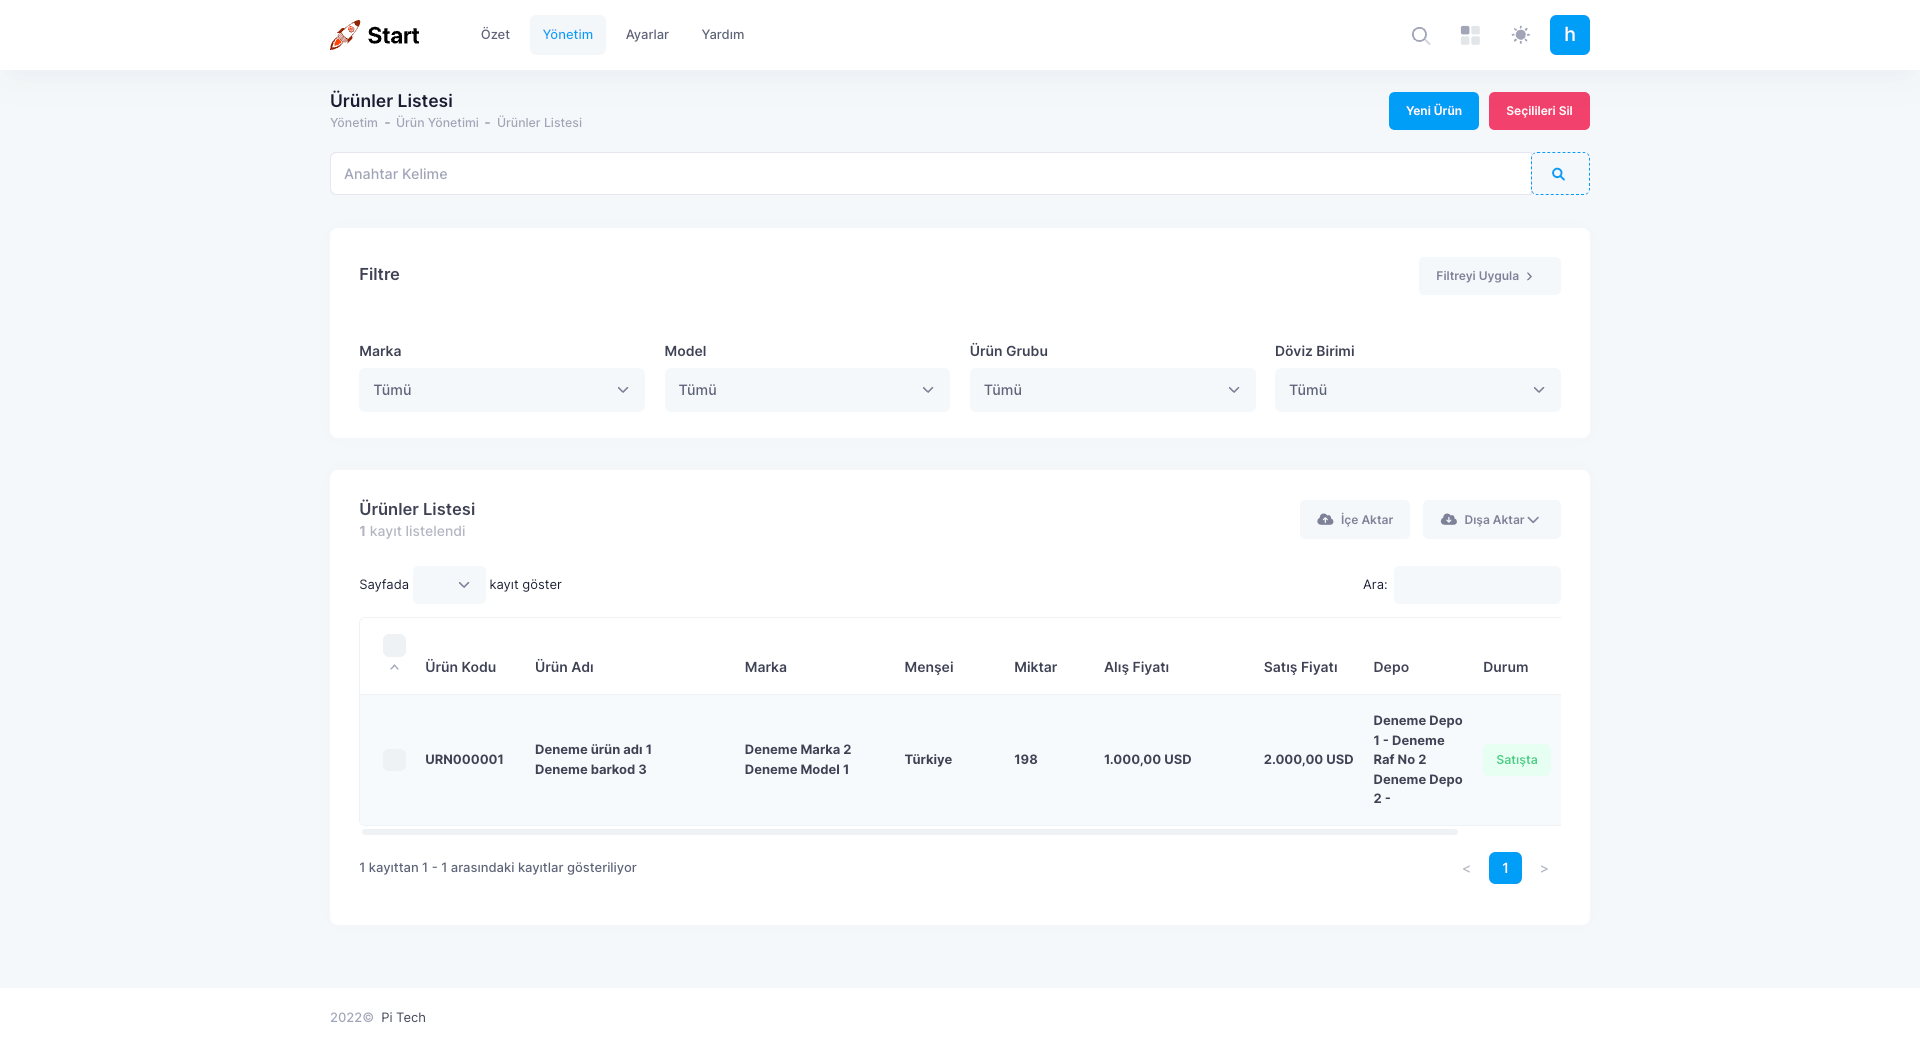Expand the Marka filter dropdown
This screenshot has width=1920, height=1048.
click(x=501, y=390)
